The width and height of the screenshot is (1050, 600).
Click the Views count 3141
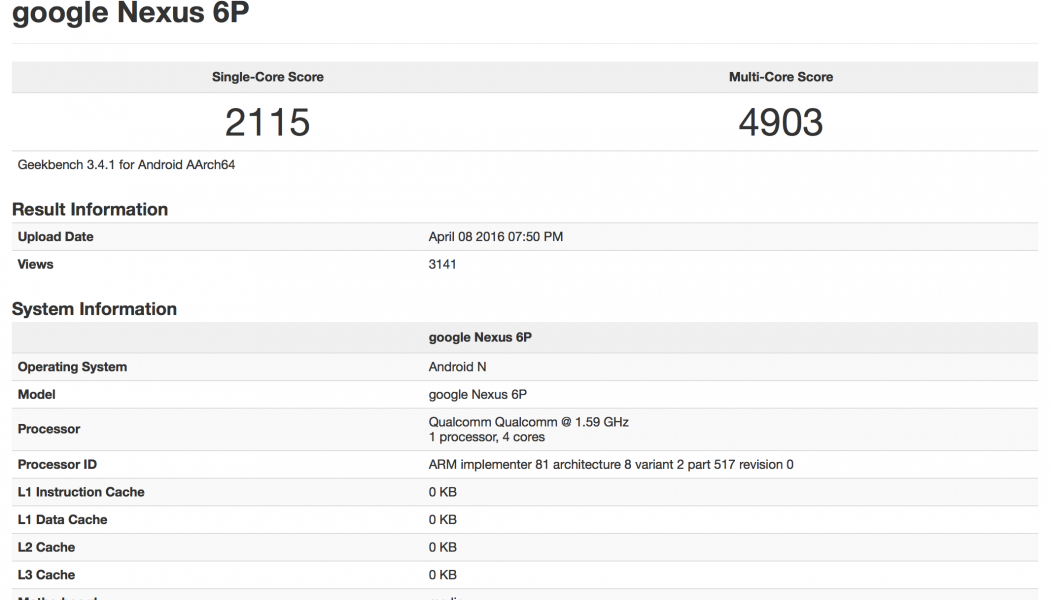[442, 265]
